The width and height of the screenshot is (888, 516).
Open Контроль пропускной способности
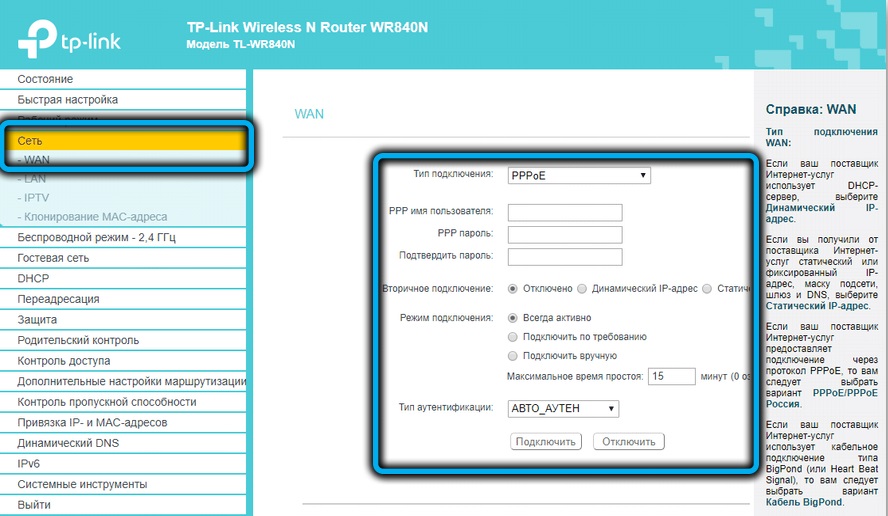[123, 402]
